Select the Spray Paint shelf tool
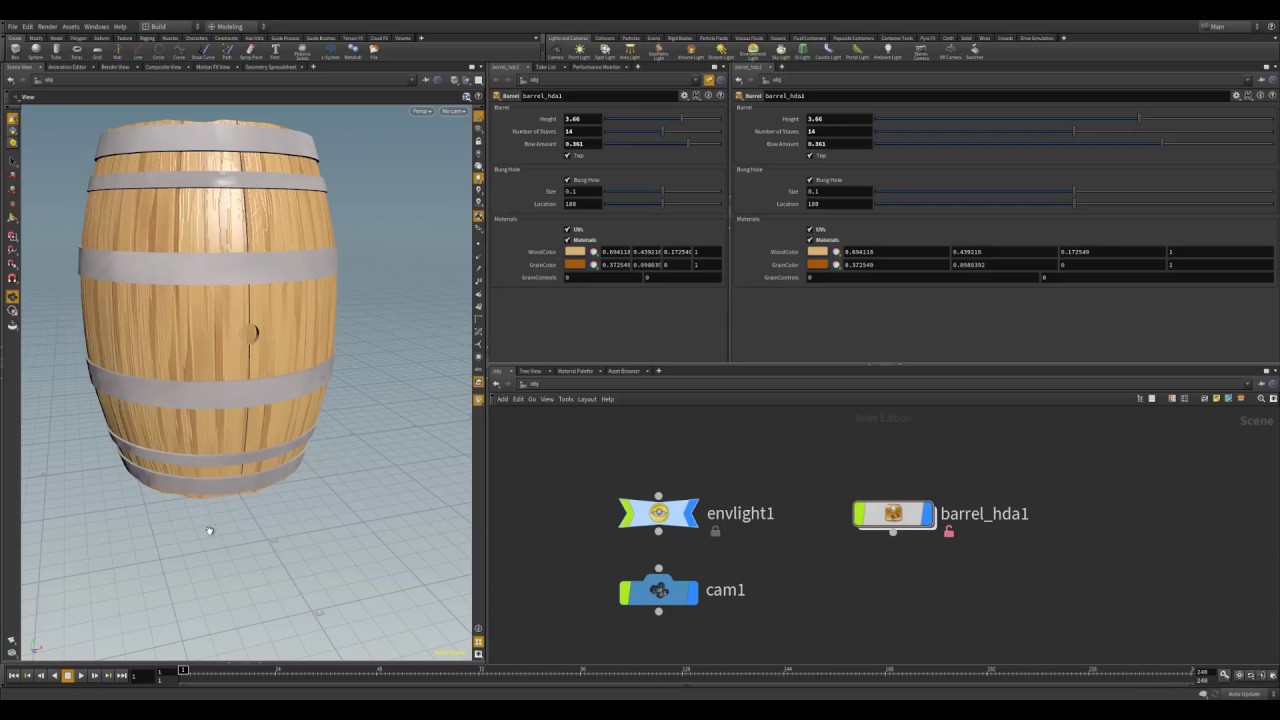 pos(251,50)
